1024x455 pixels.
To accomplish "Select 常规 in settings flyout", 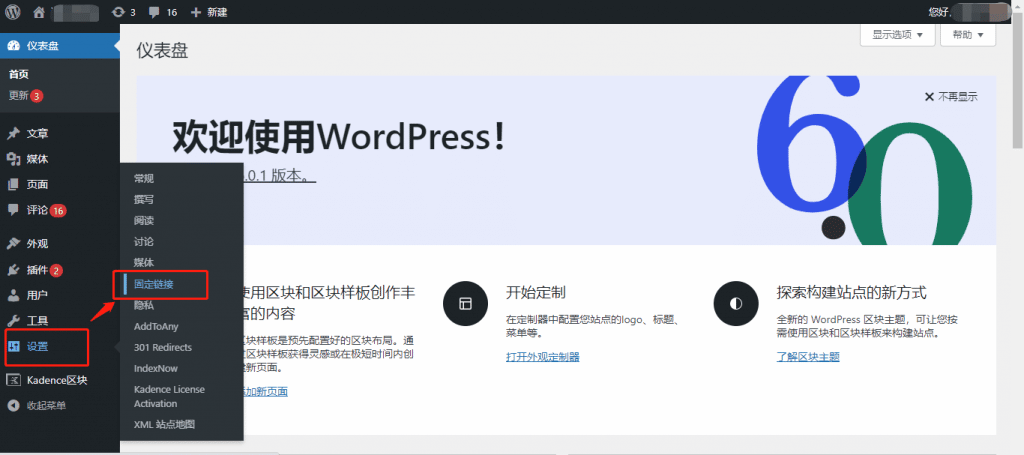I will click(x=144, y=179).
